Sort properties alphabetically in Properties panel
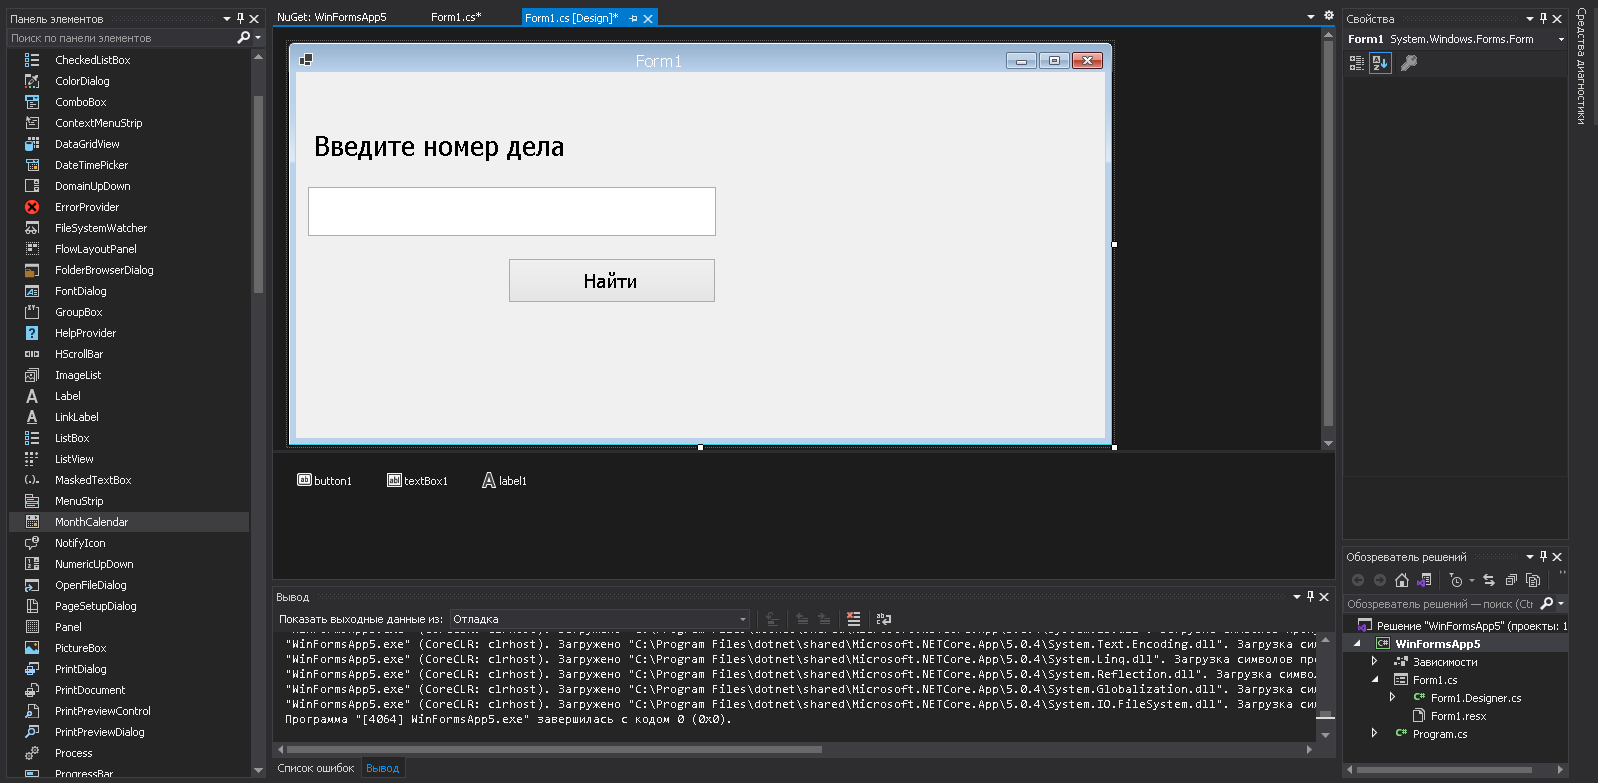This screenshot has height=783, width=1598. 1380,62
